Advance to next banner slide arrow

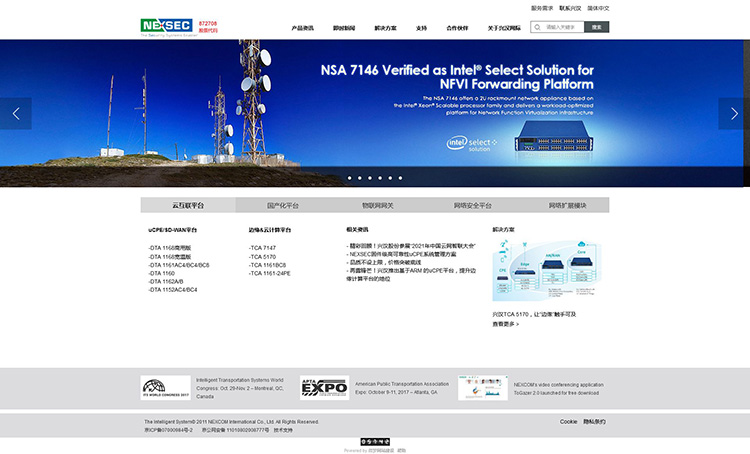[x=734, y=113]
